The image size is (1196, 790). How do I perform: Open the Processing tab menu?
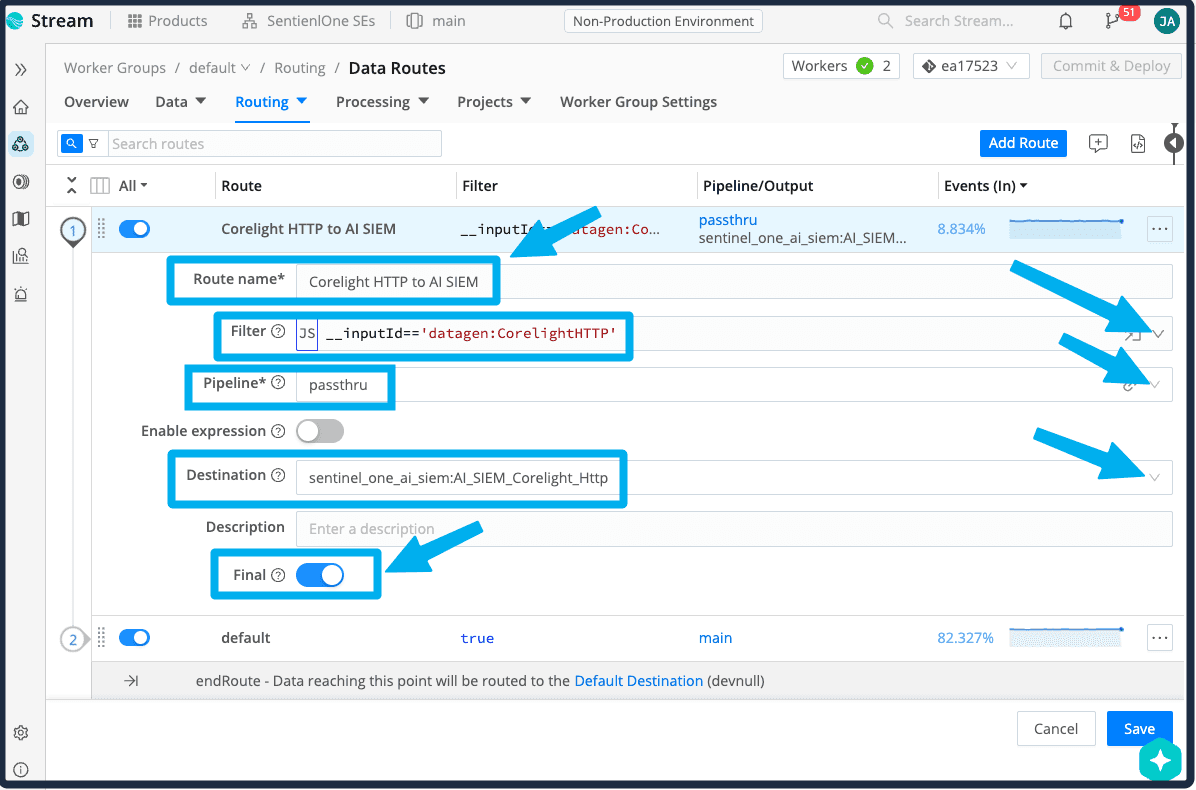click(x=382, y=102)
